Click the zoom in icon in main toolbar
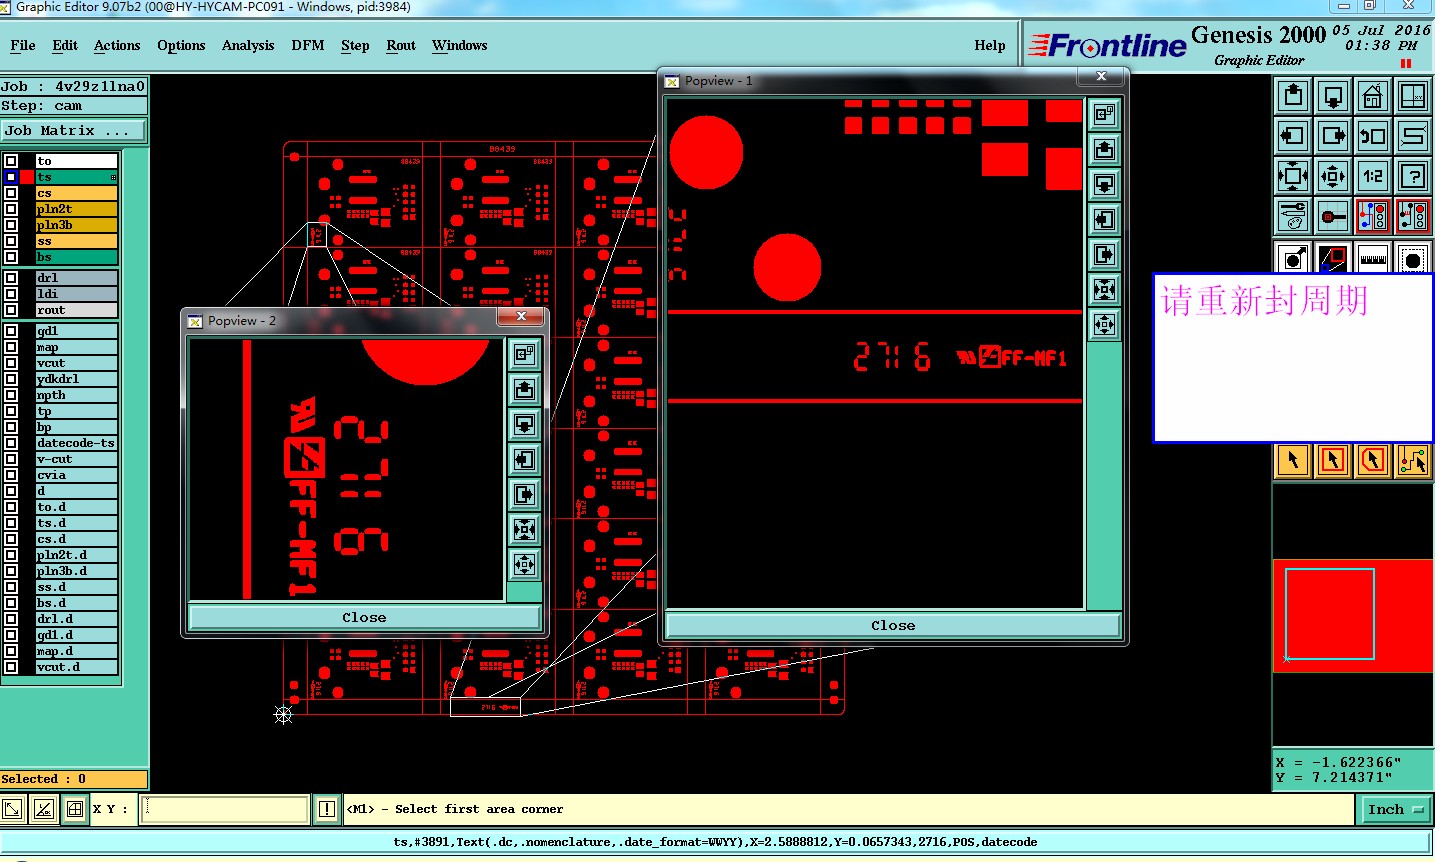The height and width of the screenshot is (862, 1435). click(1293, 176)
